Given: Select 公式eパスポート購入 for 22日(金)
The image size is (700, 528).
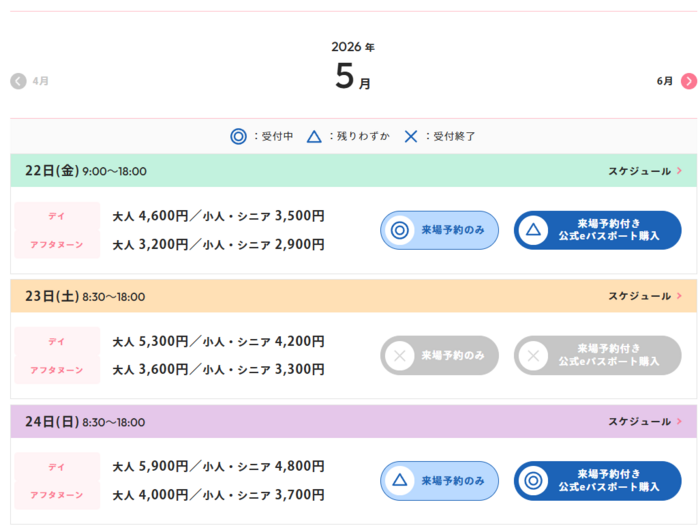Looking at the screenshot, I should (597, 230).
